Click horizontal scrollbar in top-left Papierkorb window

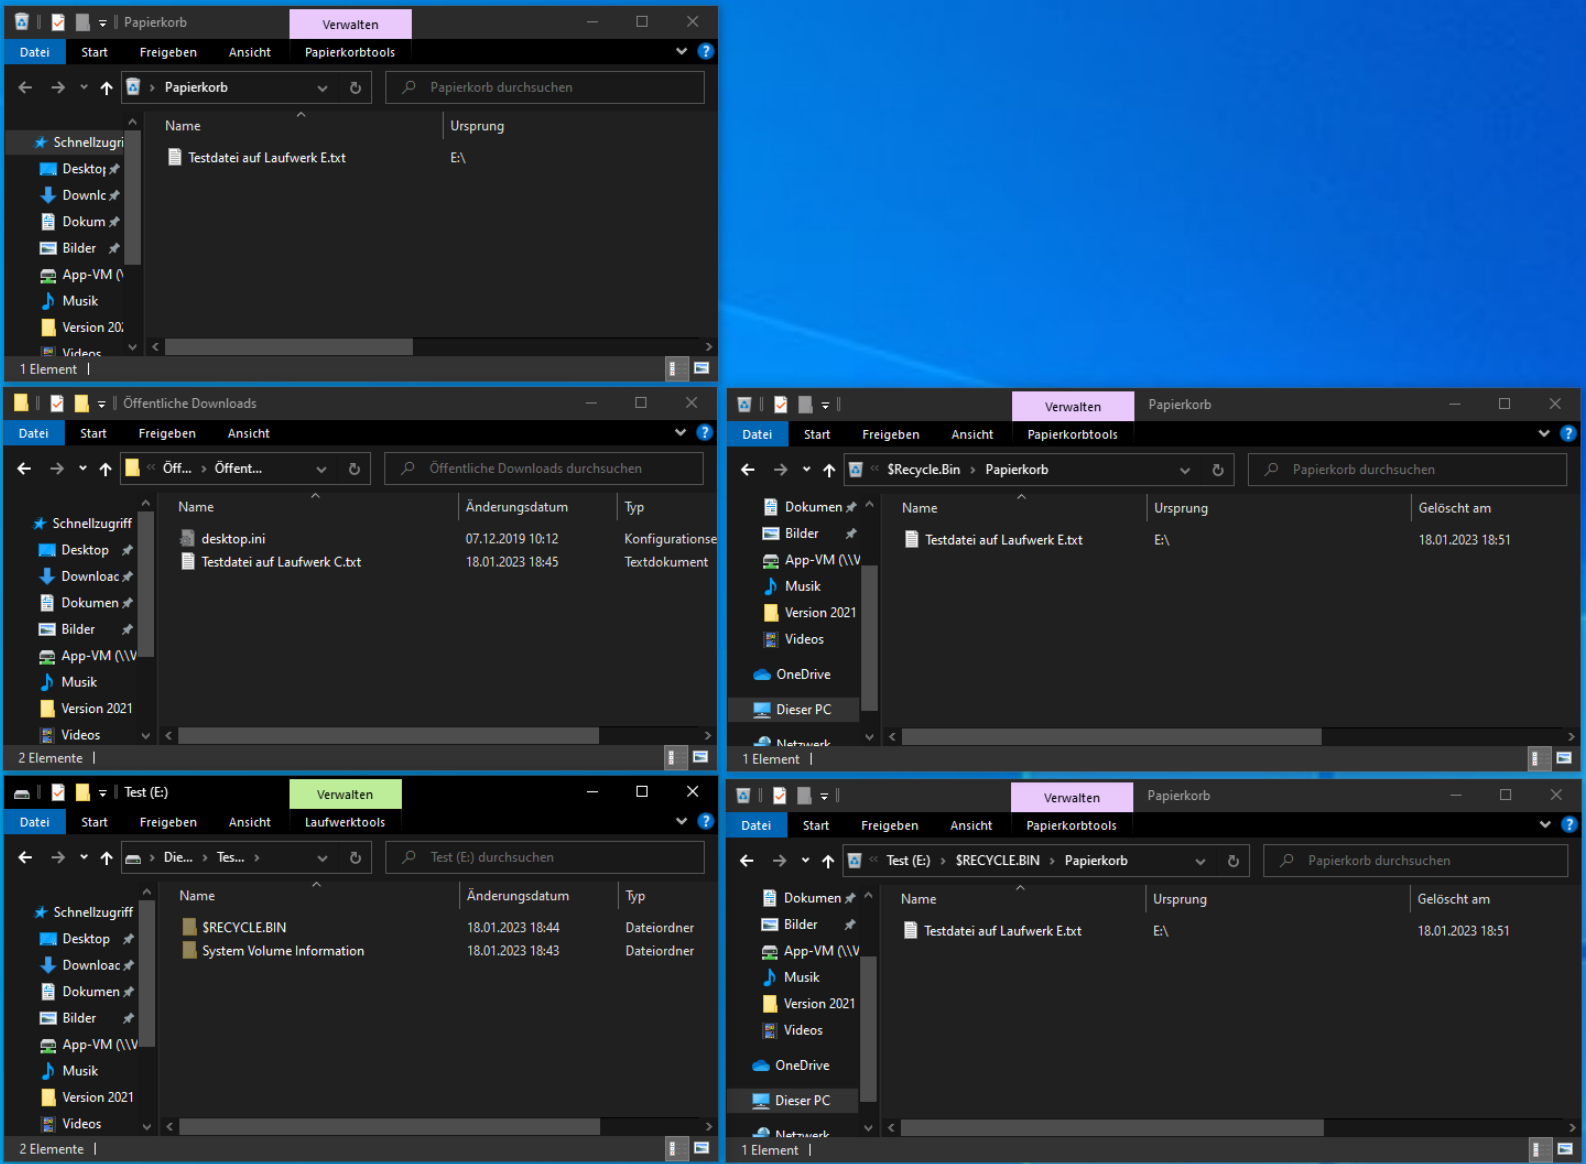(x=289, y=346)
